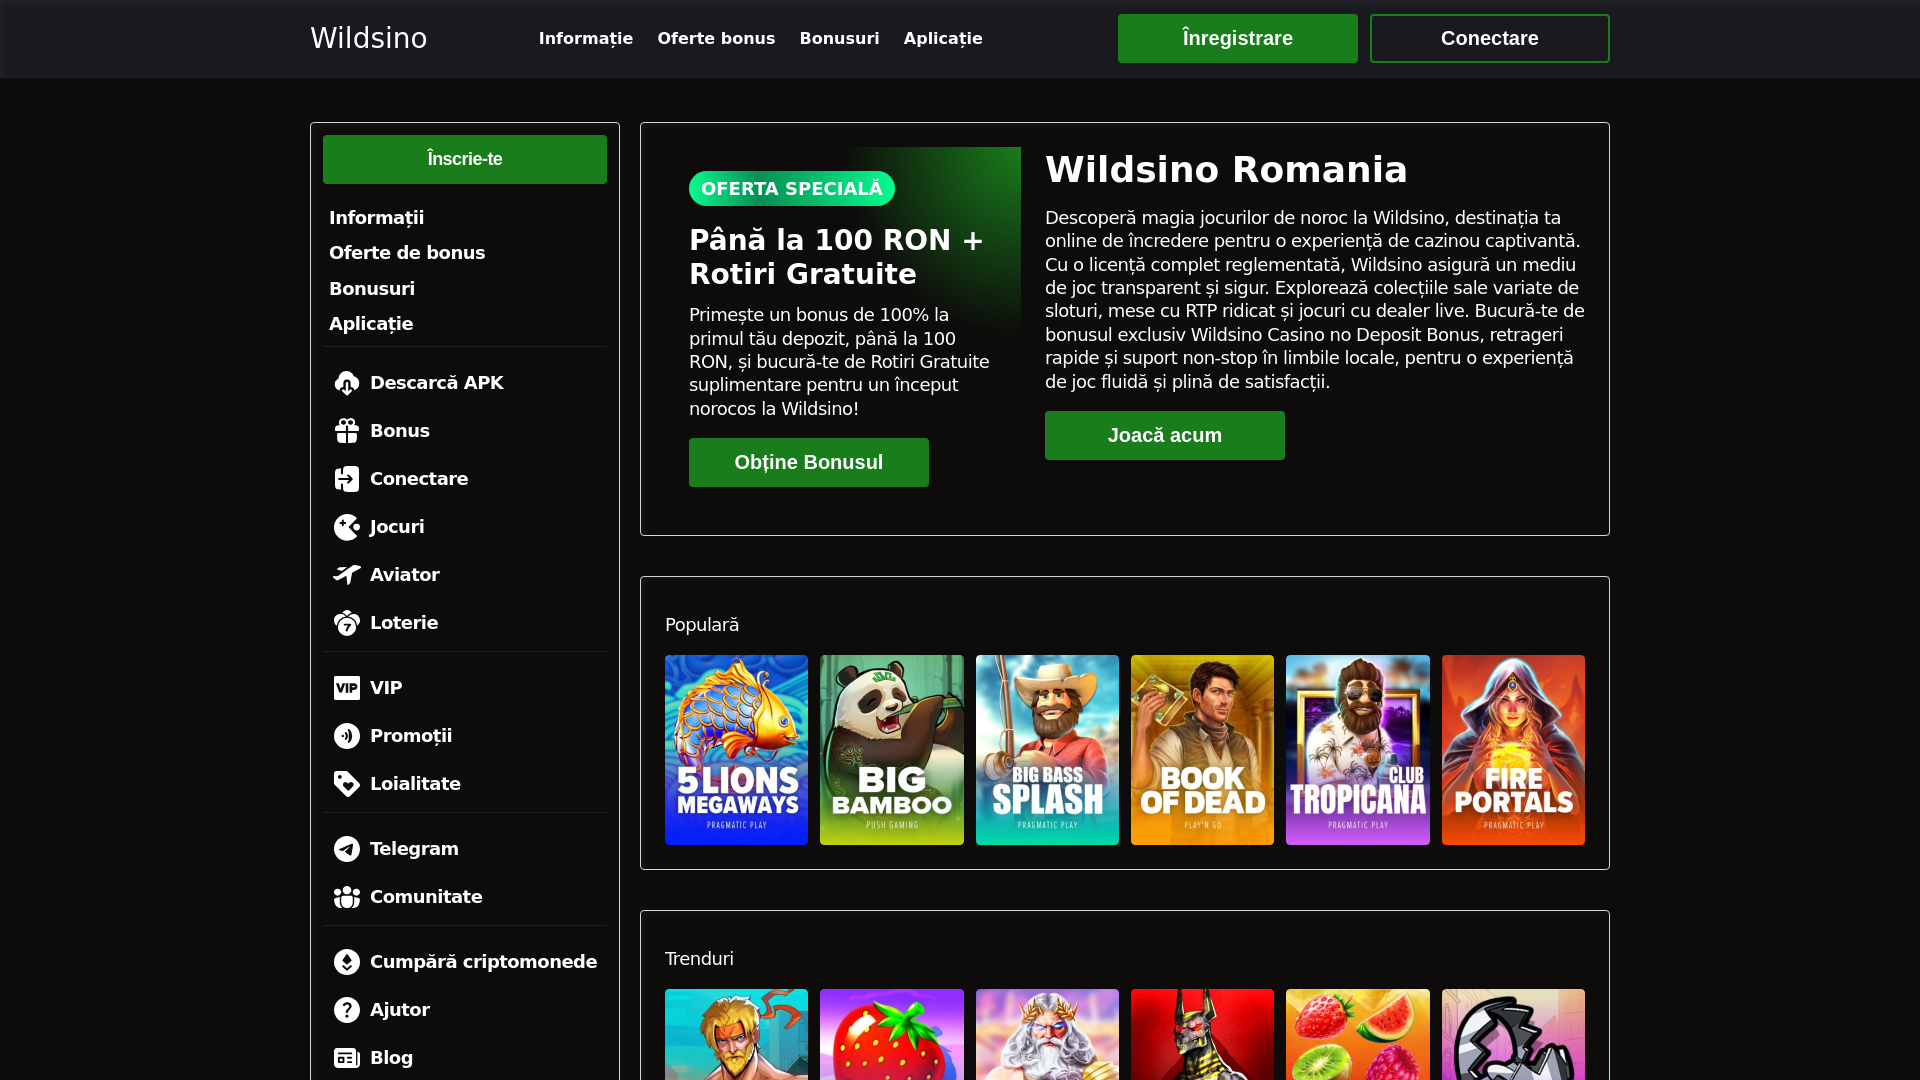Click the Bonus gift icon
Viewport: 1920px width, 1080px height.
(x=347, y=431)
